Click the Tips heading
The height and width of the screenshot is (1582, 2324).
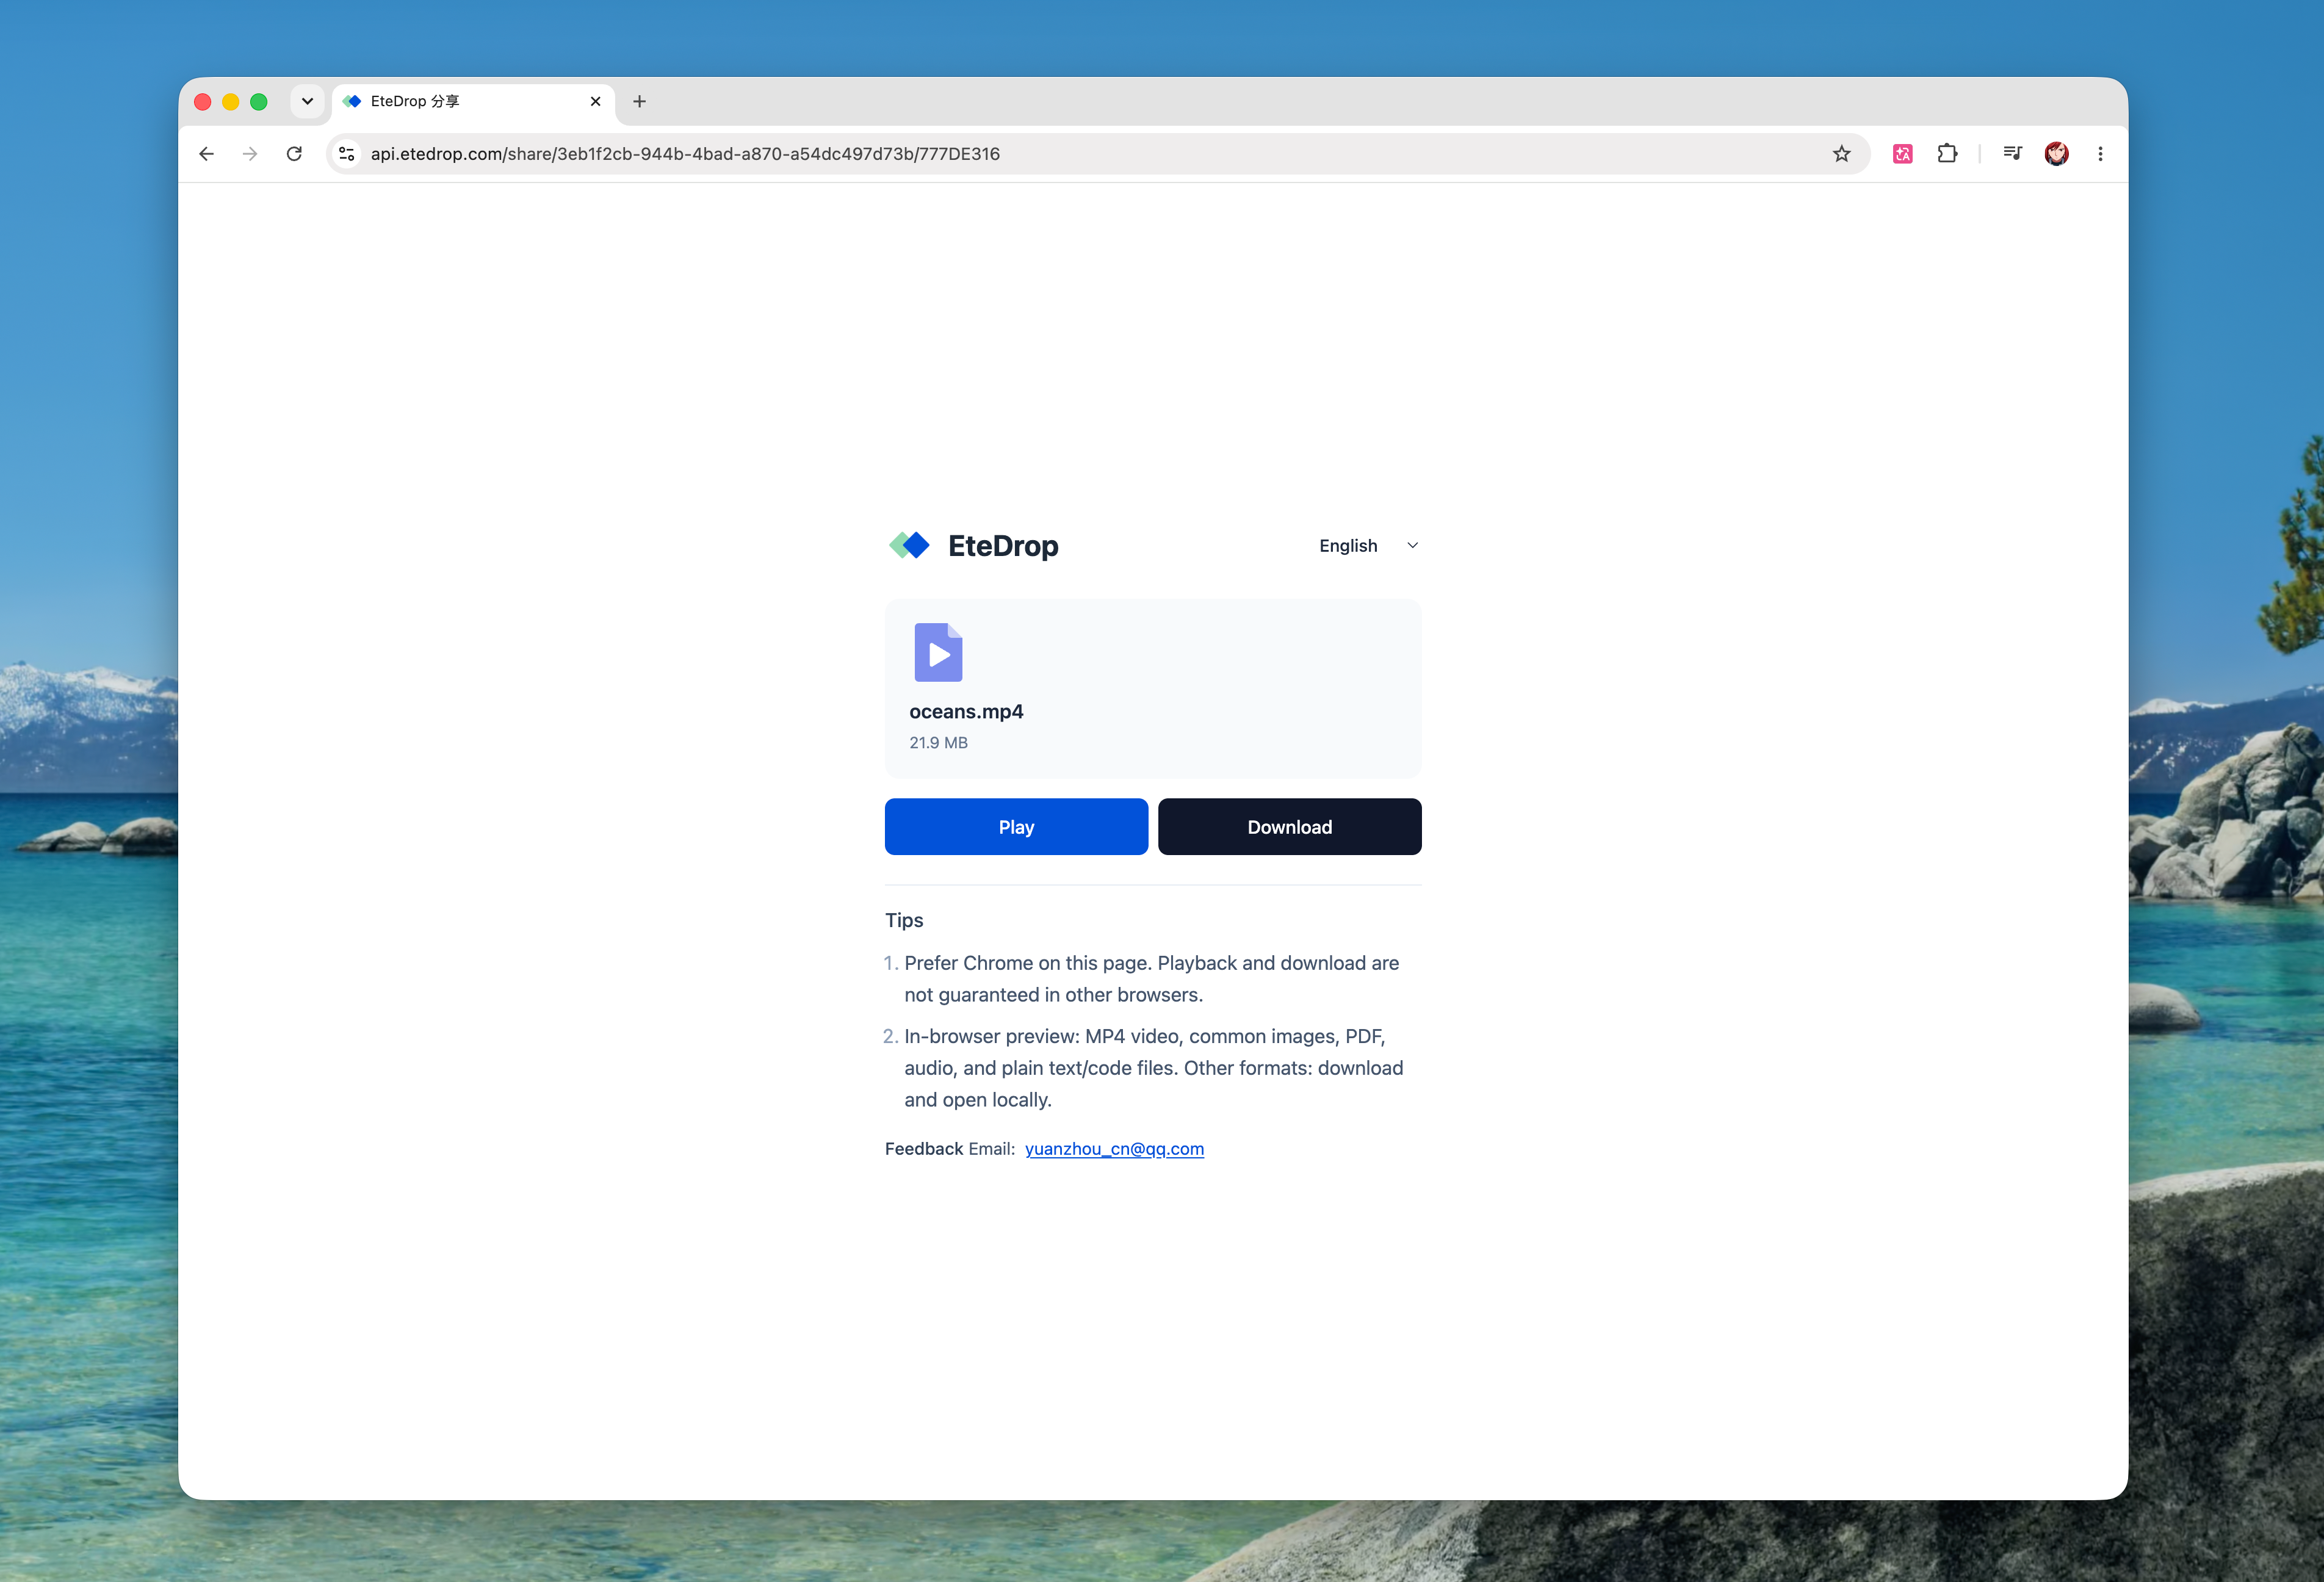tap(904, 920)
